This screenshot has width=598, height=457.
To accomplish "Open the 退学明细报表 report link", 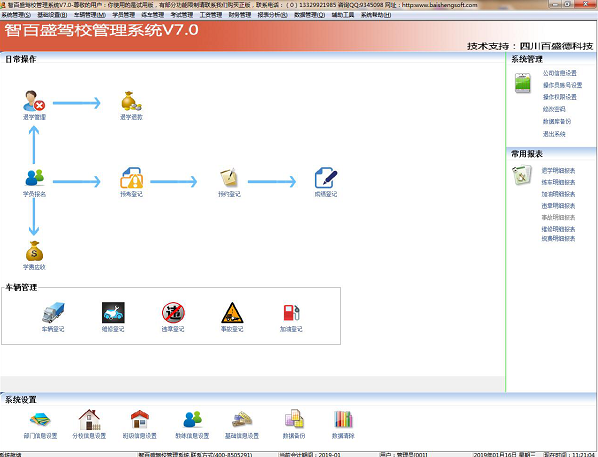I will (558, 171).
